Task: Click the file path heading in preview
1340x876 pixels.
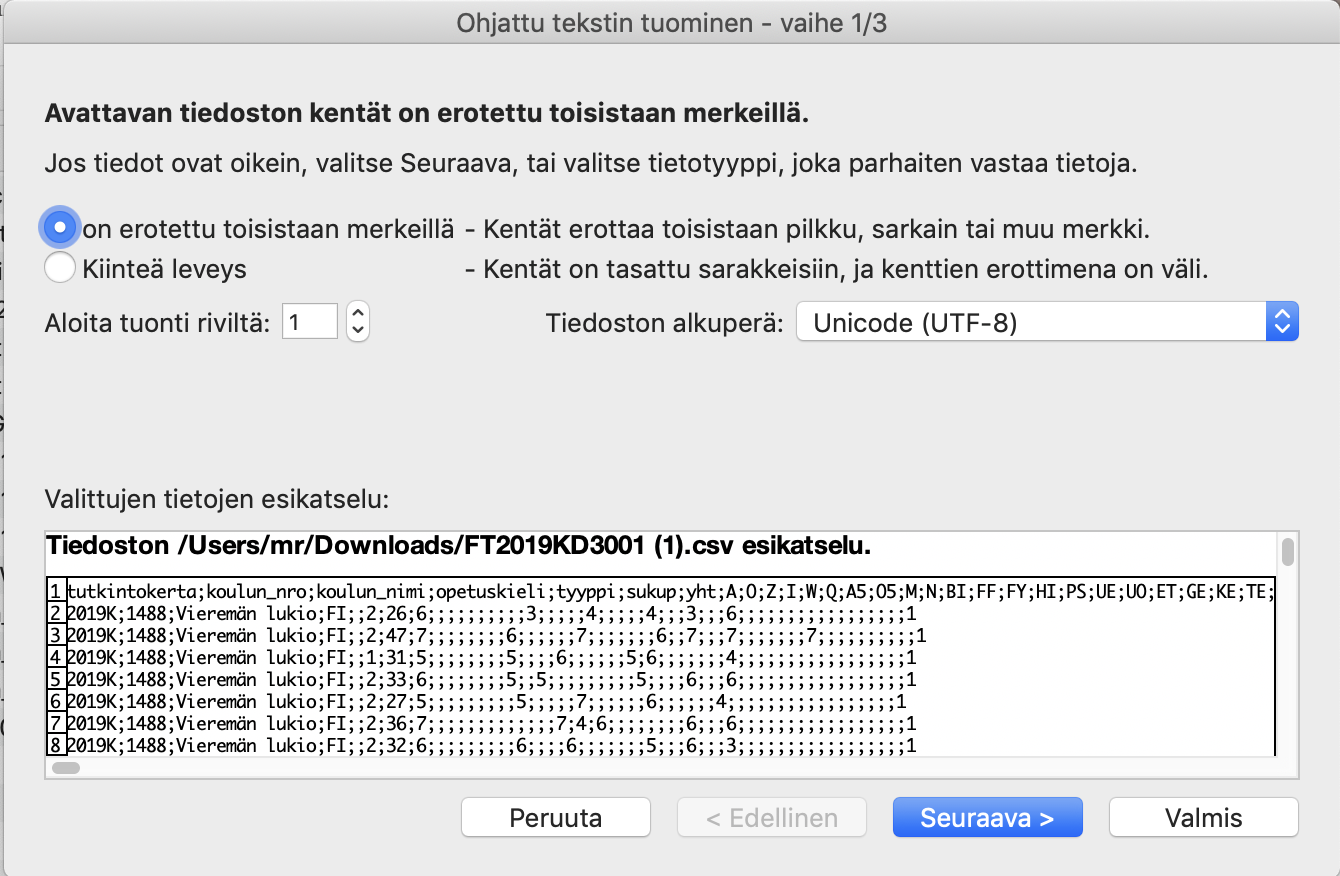Action: coord(459,546)
